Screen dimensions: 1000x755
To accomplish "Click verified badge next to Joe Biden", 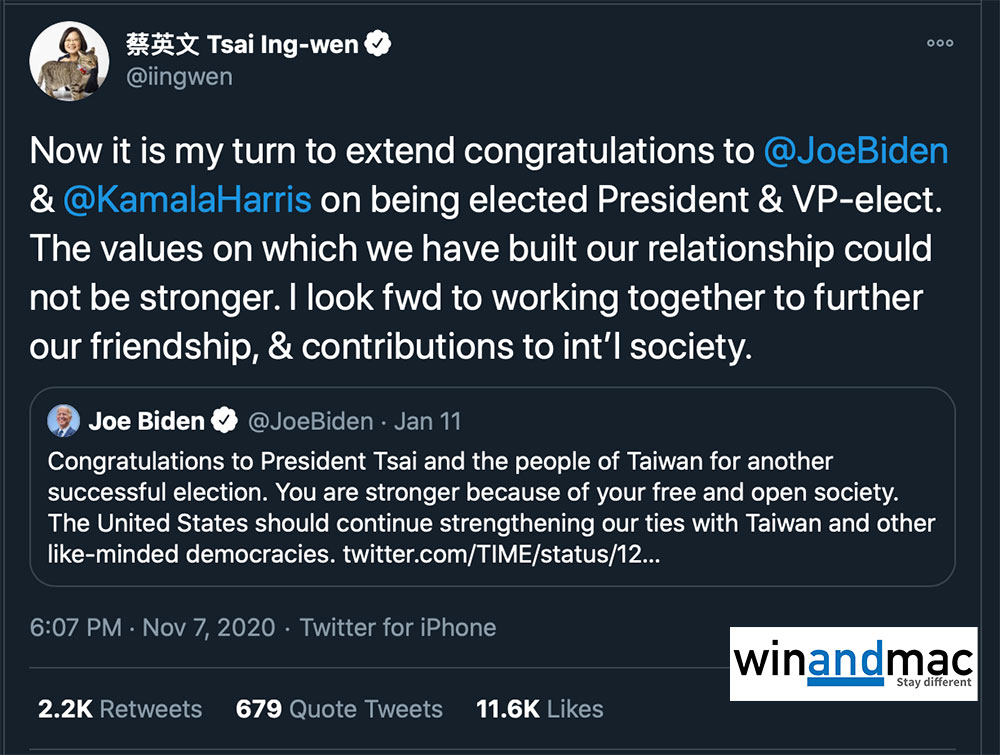I will [225, 421].
